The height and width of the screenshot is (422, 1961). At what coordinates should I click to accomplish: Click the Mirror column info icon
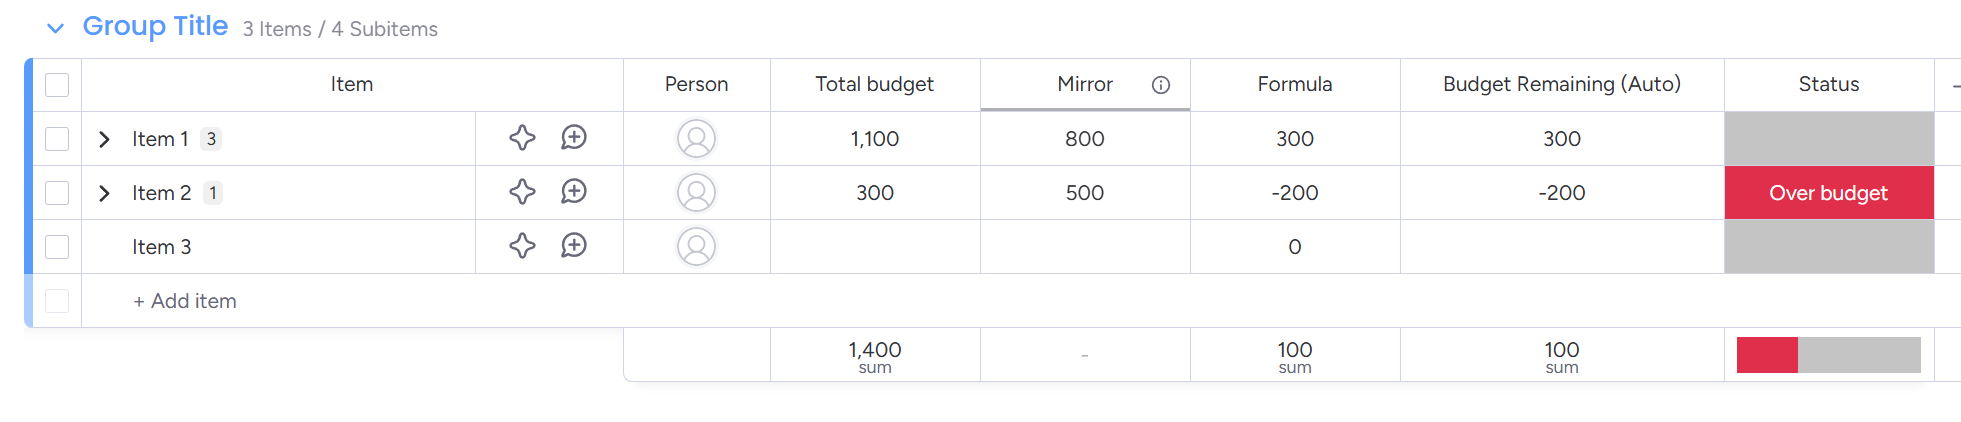tap(1161, 85)
